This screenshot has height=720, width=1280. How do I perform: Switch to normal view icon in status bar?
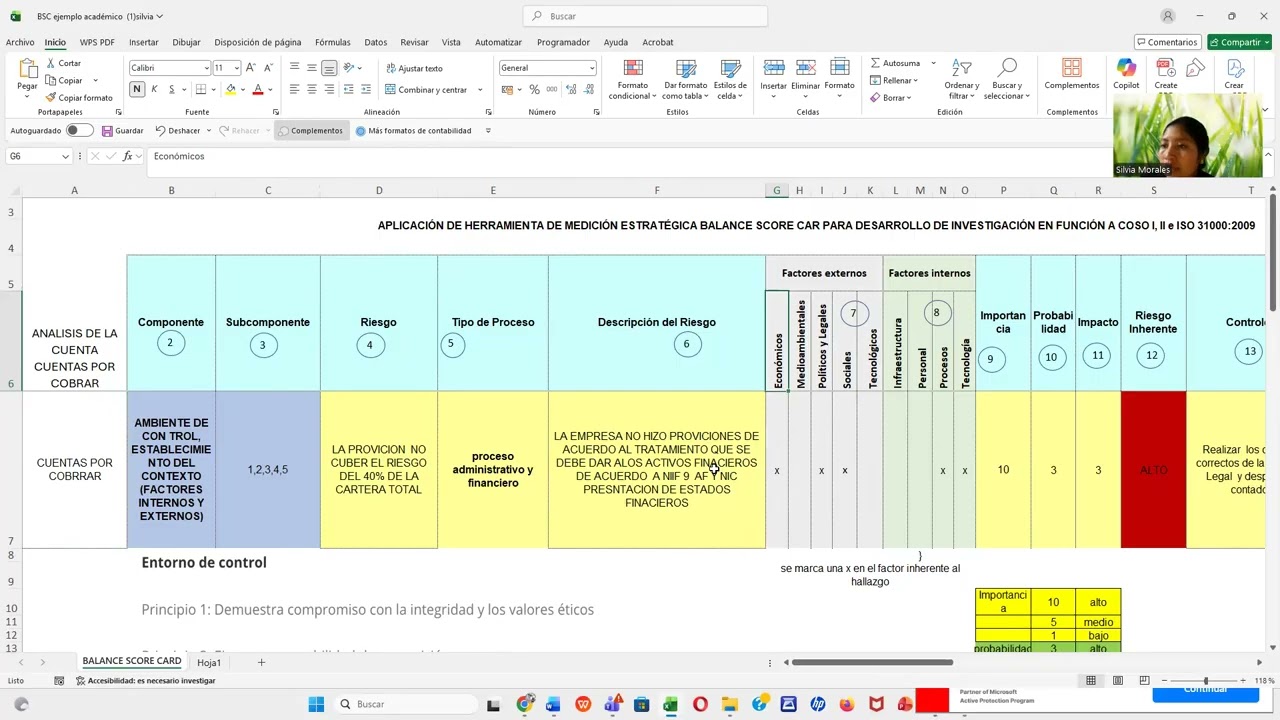(1091, 680)
